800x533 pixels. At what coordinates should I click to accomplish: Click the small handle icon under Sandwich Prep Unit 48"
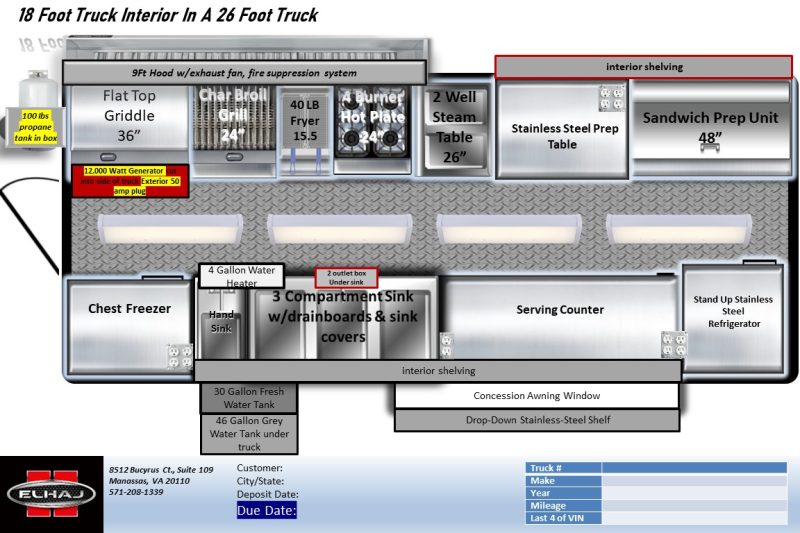click(x=710, y=147)
